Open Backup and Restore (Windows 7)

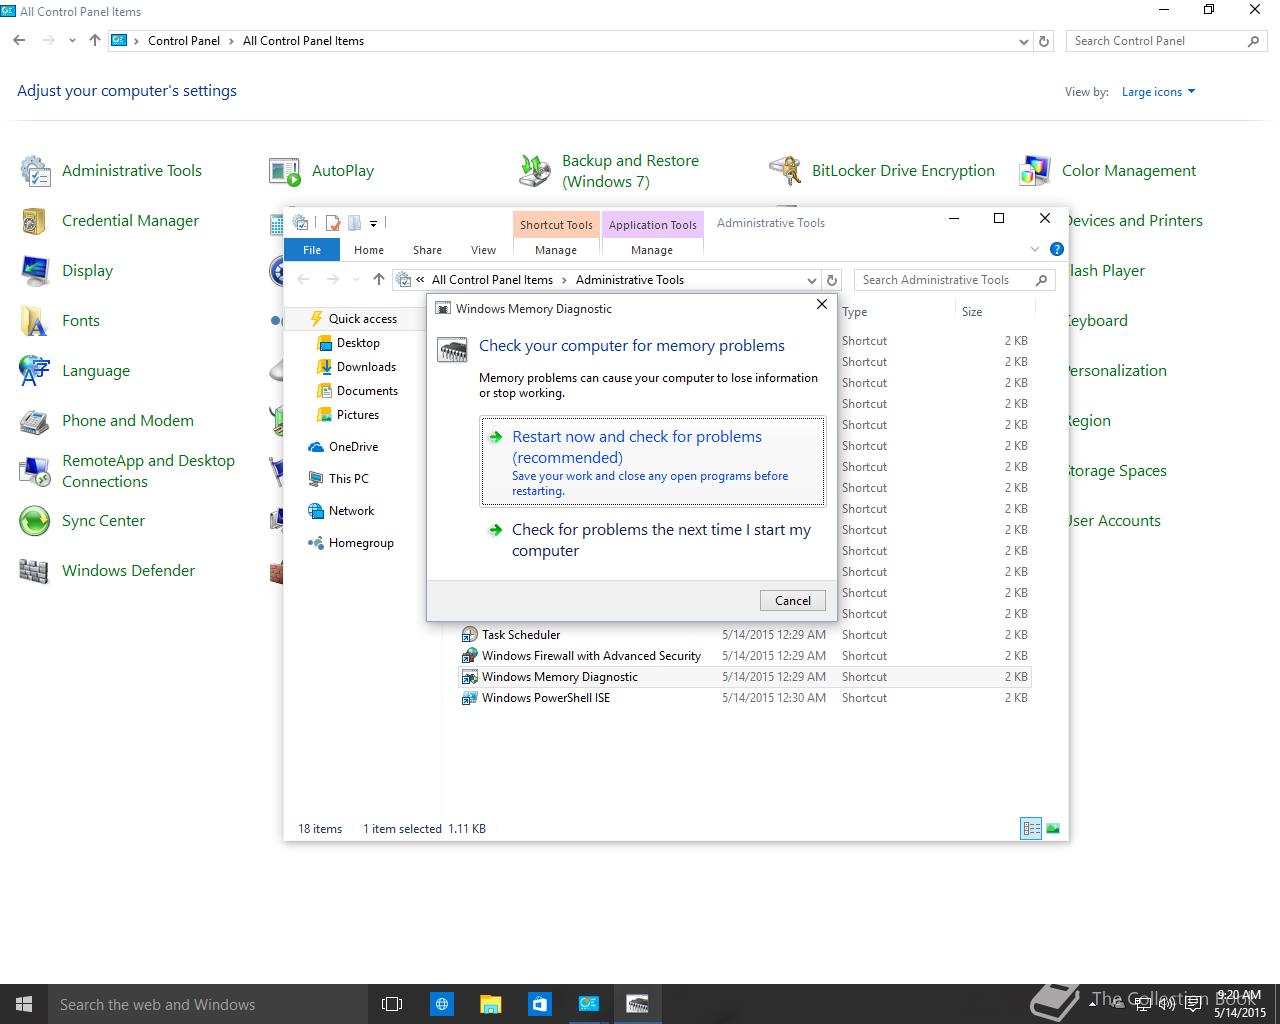(x=609, y=171)
